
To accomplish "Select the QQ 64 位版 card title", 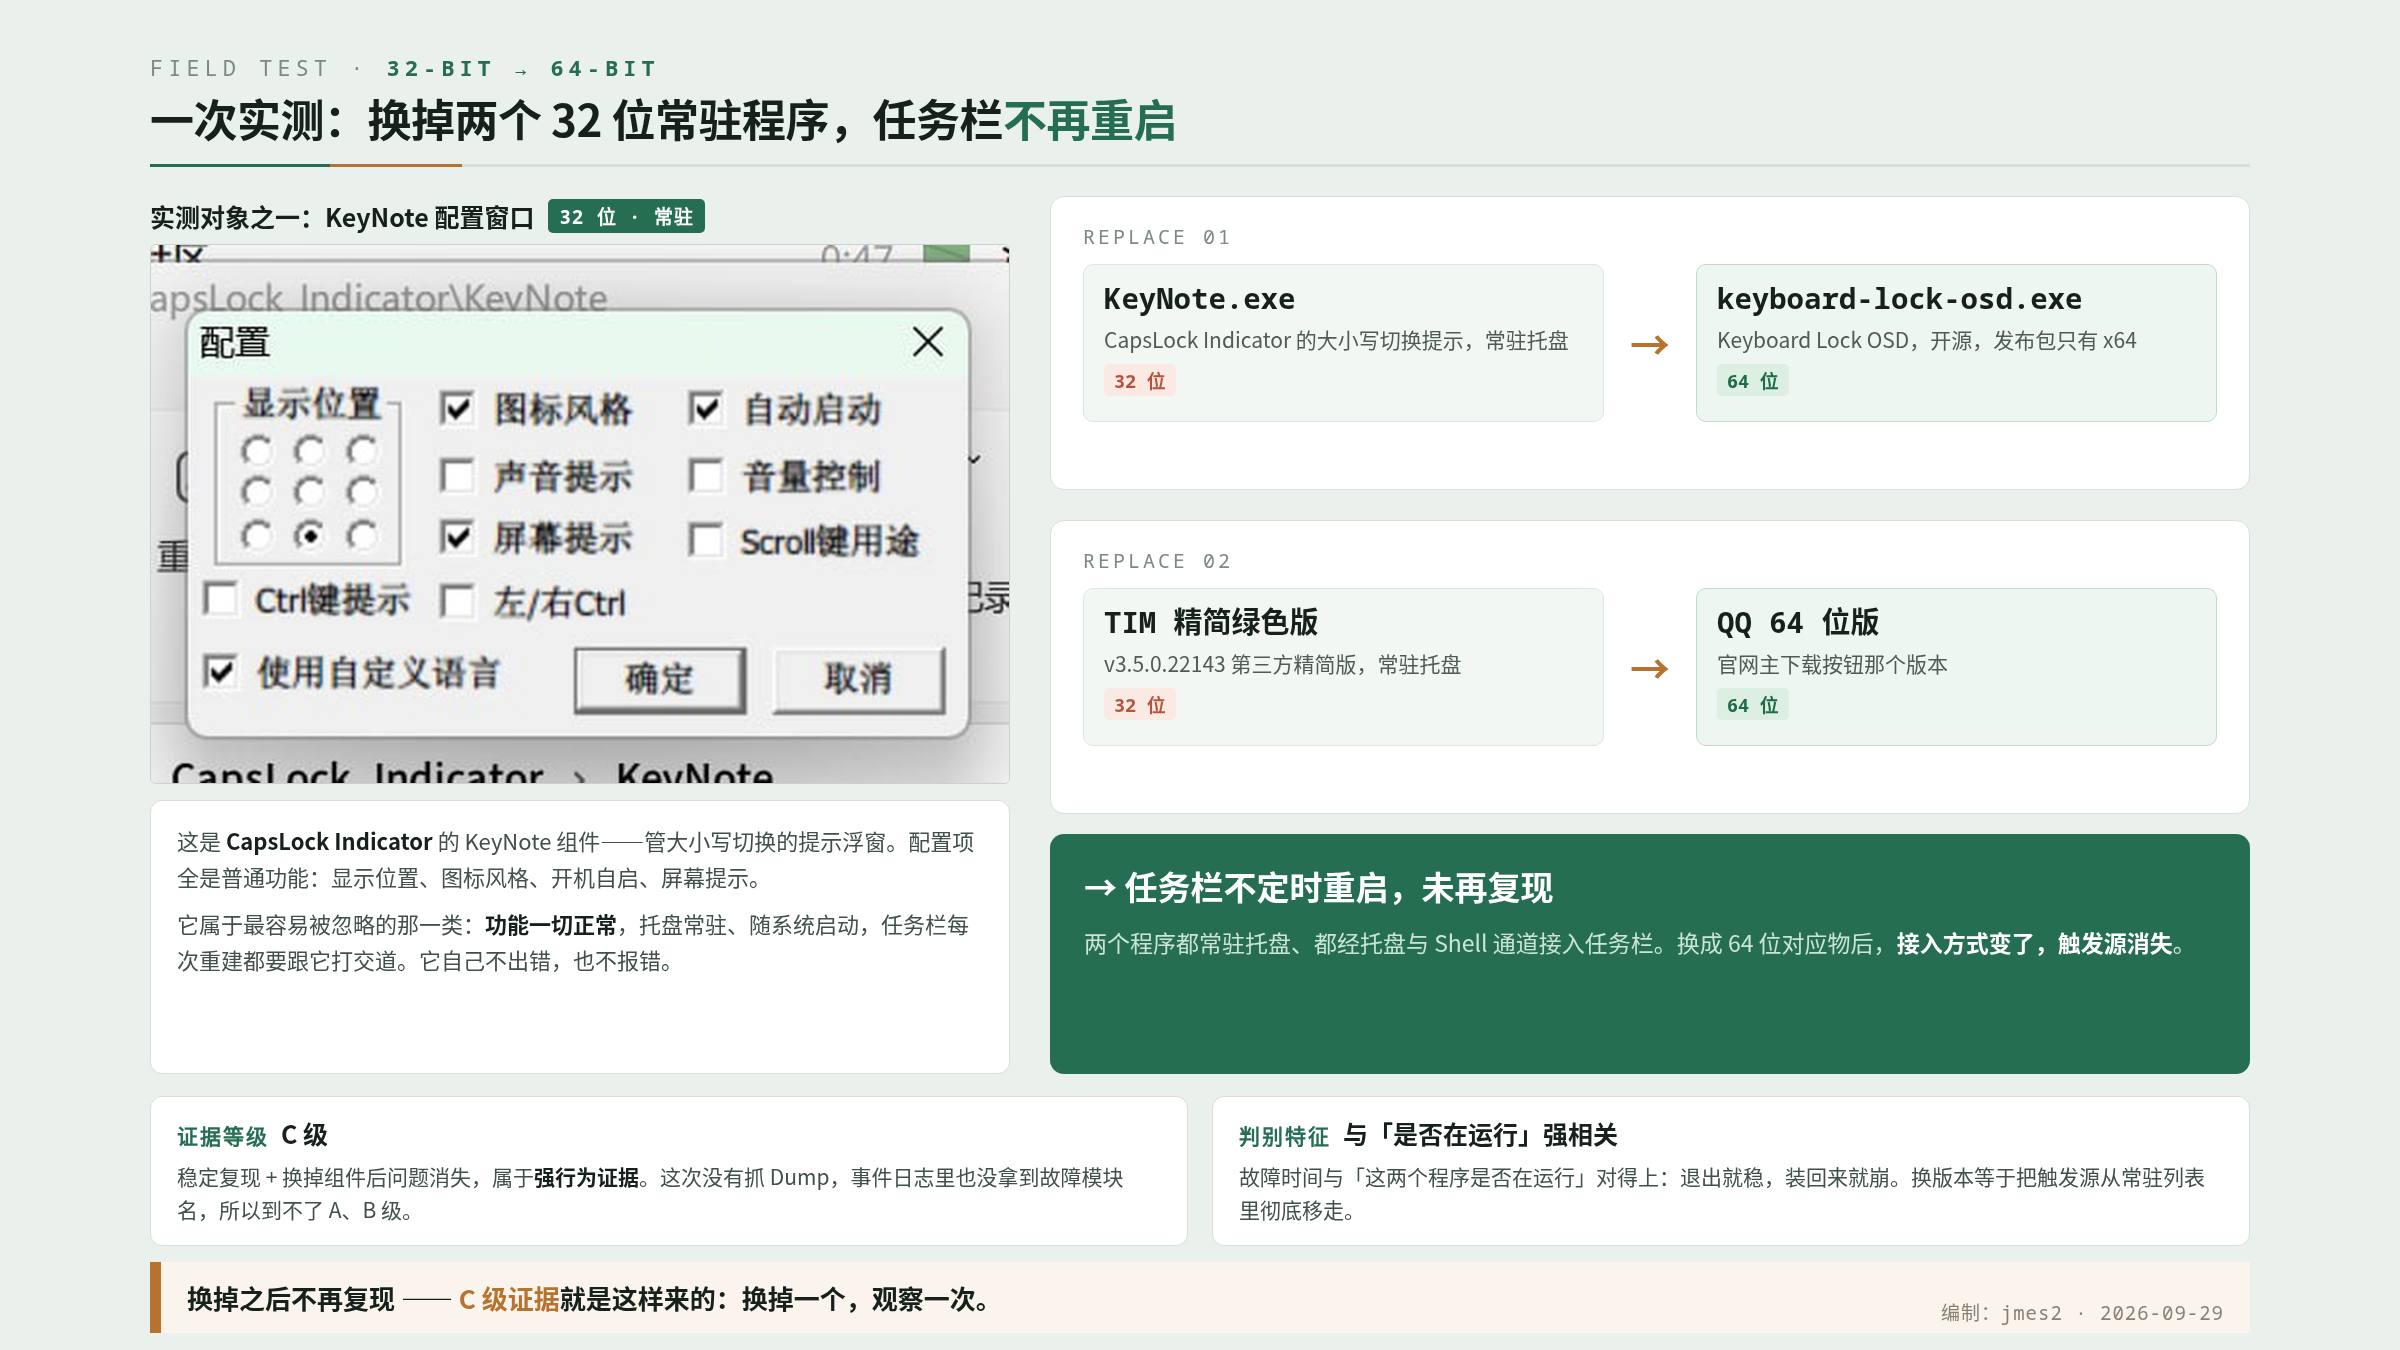I will (x=1798, y=622).
